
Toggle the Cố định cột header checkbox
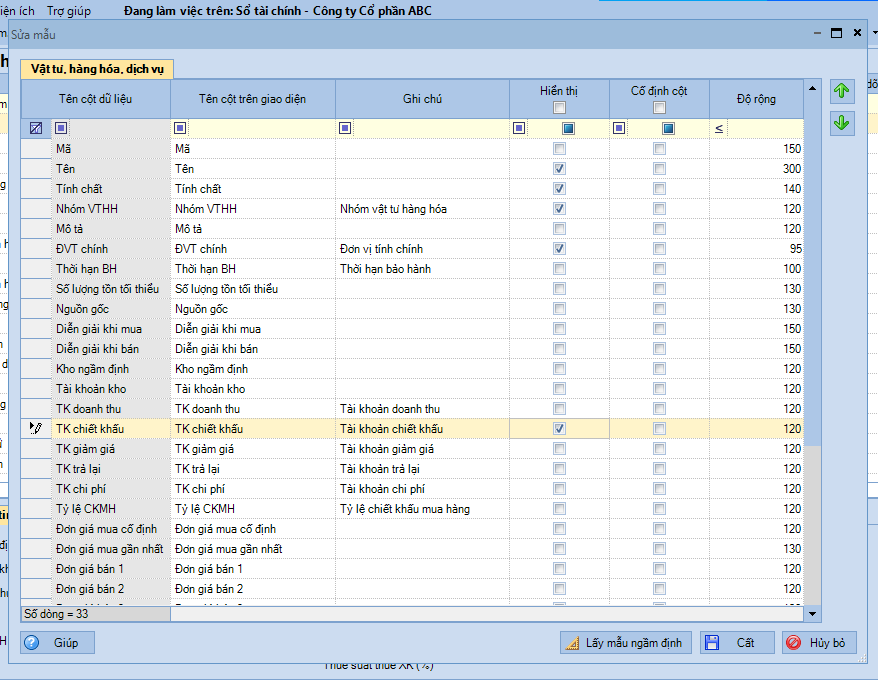pyautogui.click(x=660, y=108)
